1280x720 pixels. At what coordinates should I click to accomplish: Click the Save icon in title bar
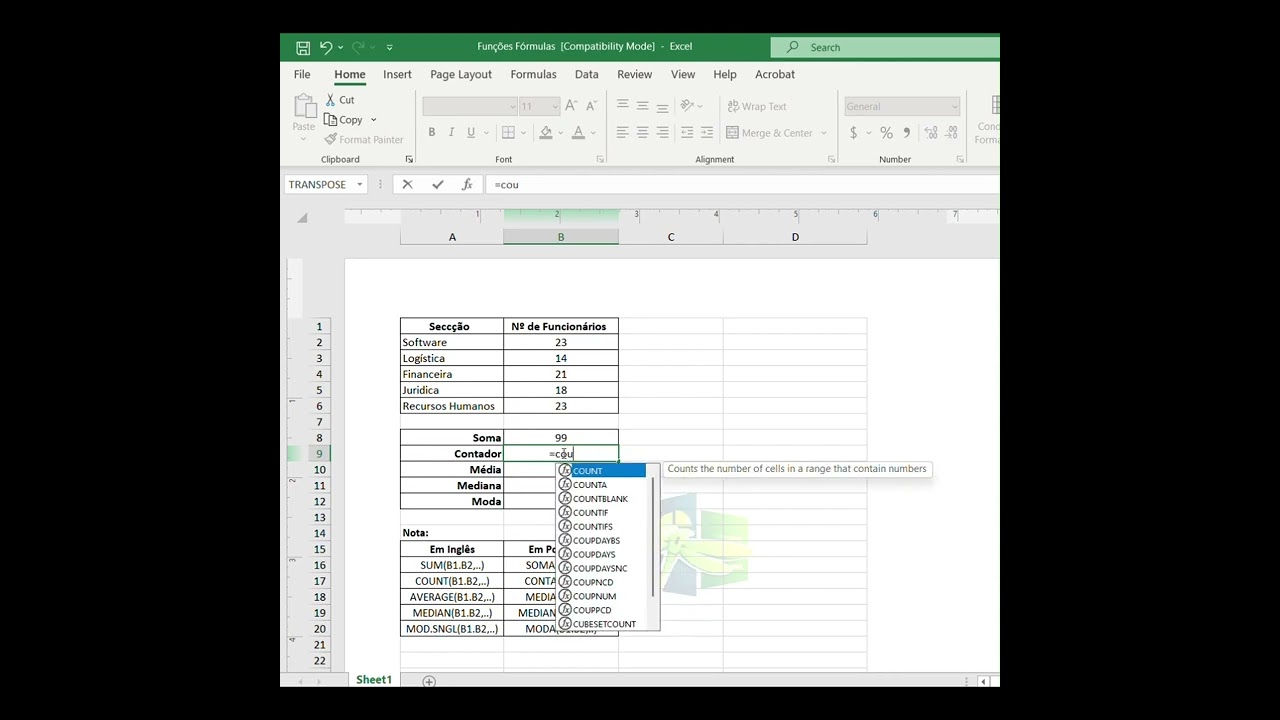[303, 47]
